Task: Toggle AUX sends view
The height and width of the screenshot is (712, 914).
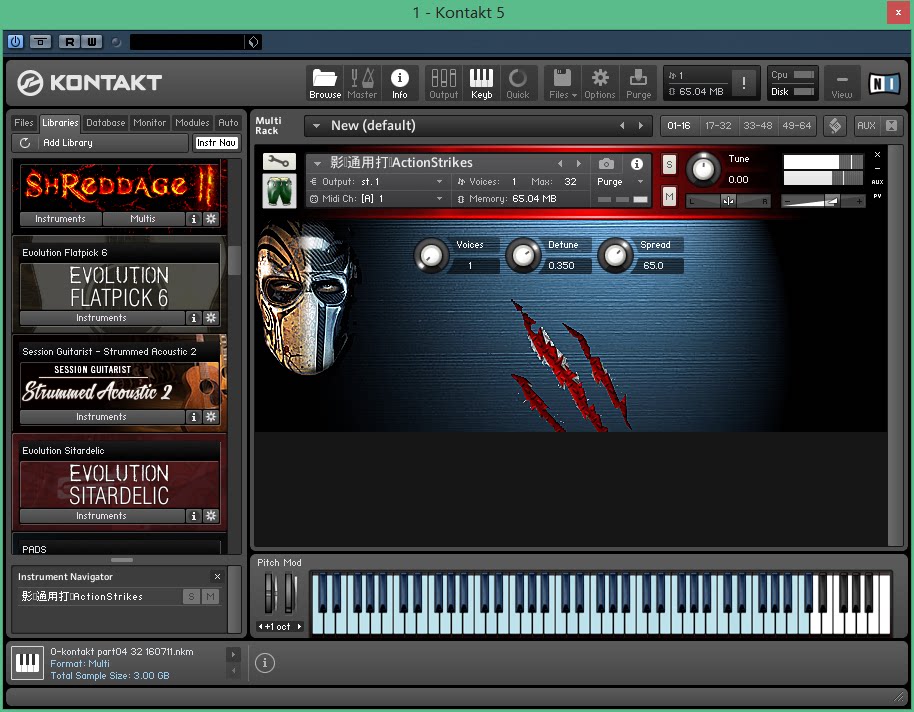Action: click(866, 125)
